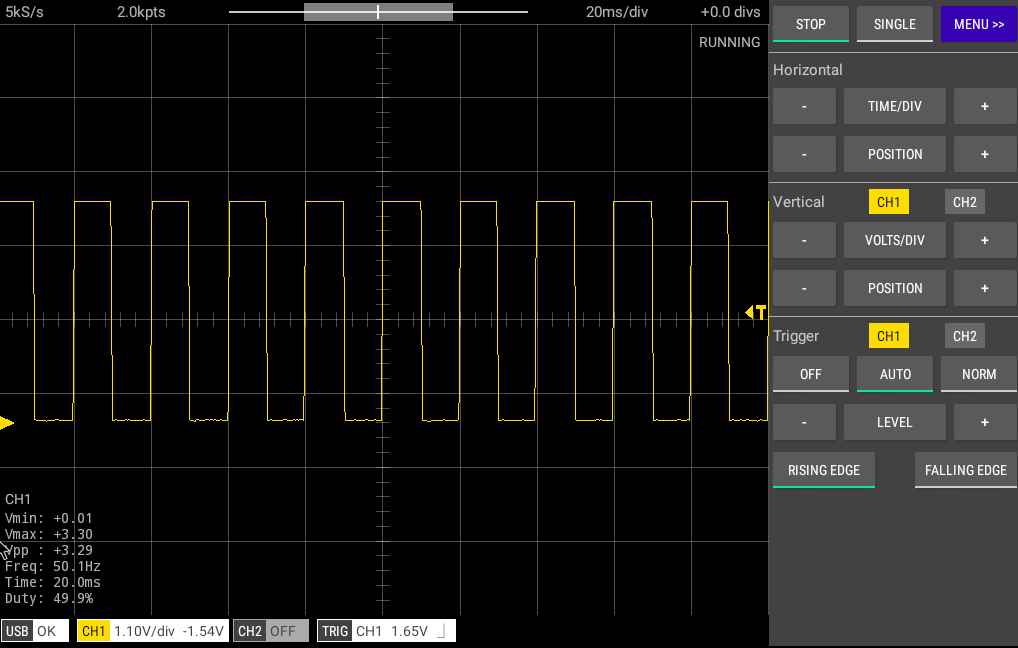Stop the oscilloscope acquisition
The width and height of the screenshot is (1018, 648).
810,24
